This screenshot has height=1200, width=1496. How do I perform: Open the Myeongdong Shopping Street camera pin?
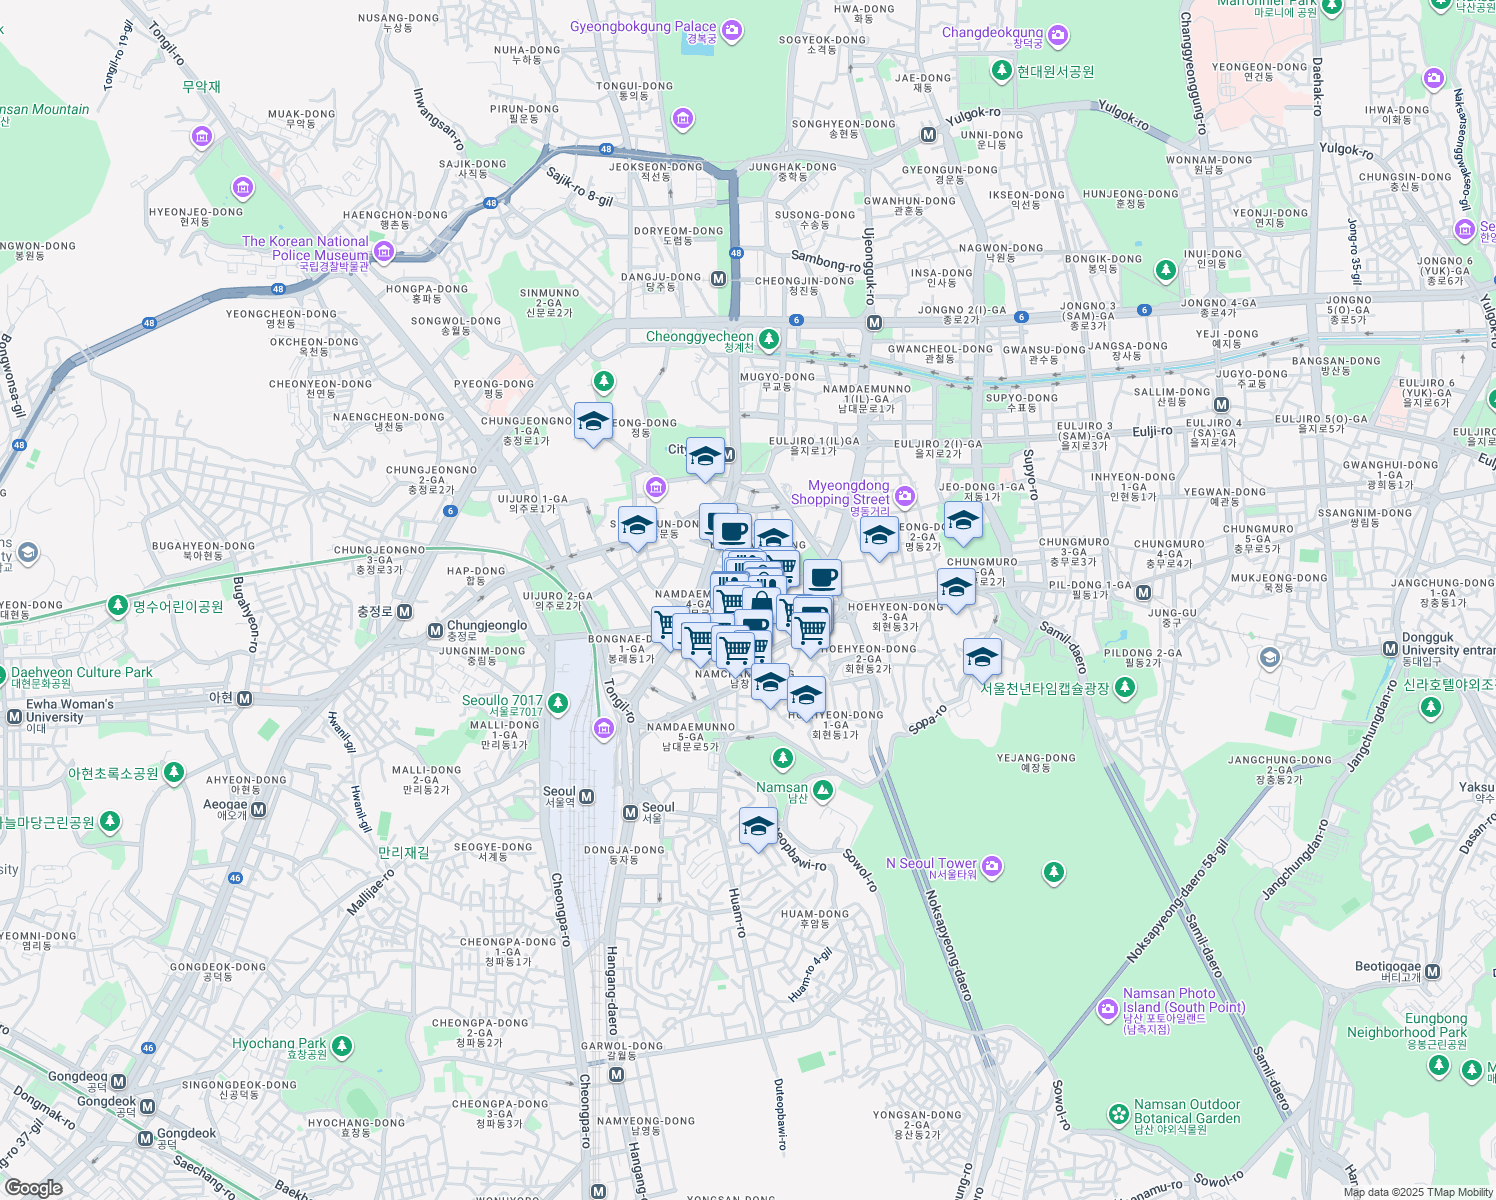click(903, 494)
